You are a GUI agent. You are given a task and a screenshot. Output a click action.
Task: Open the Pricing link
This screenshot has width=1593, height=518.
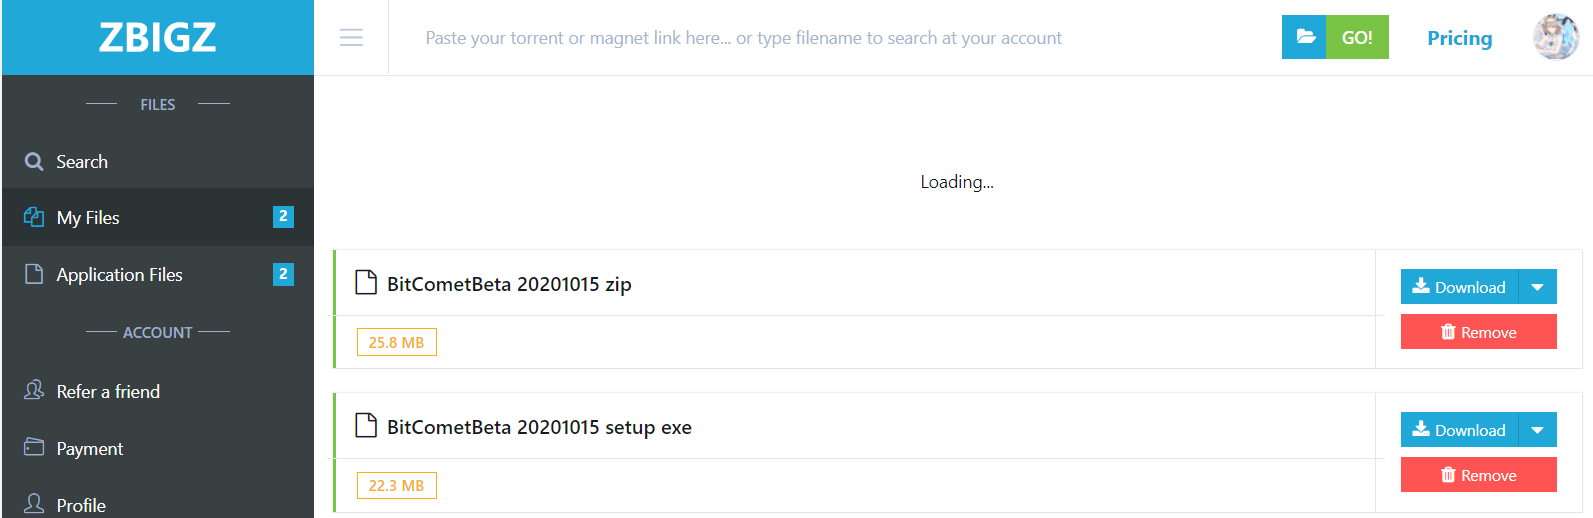coord(1459,38)
